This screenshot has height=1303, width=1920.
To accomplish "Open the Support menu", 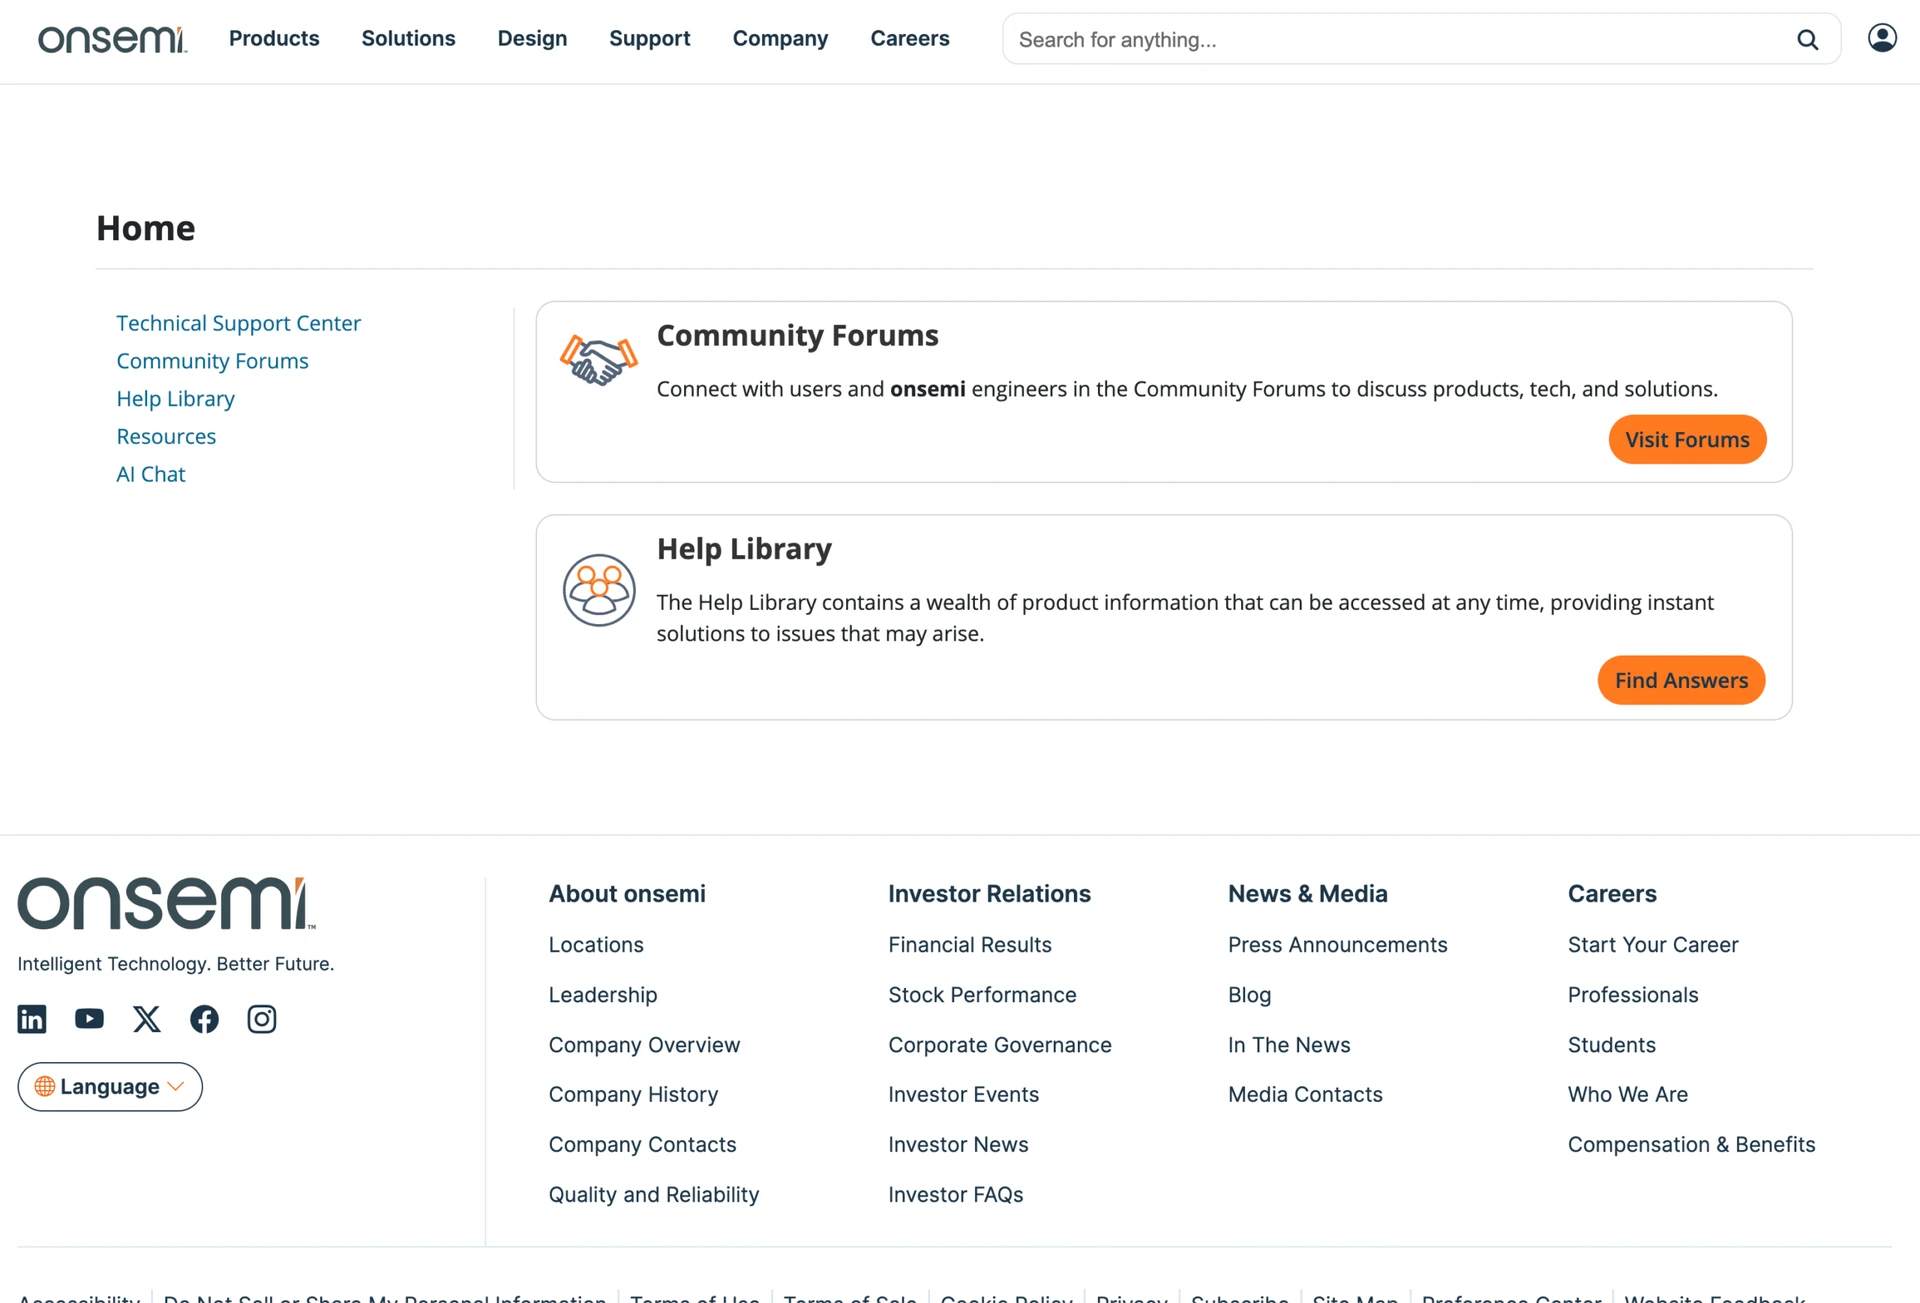I will click(x=650, y=38).
